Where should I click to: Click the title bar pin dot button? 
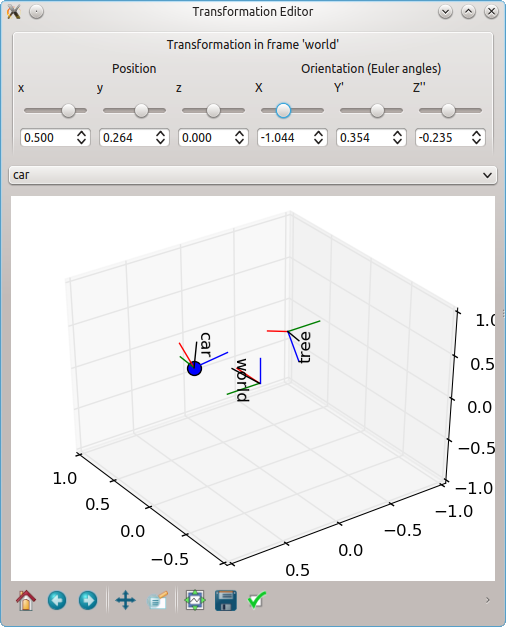click(x=36, y=12)
